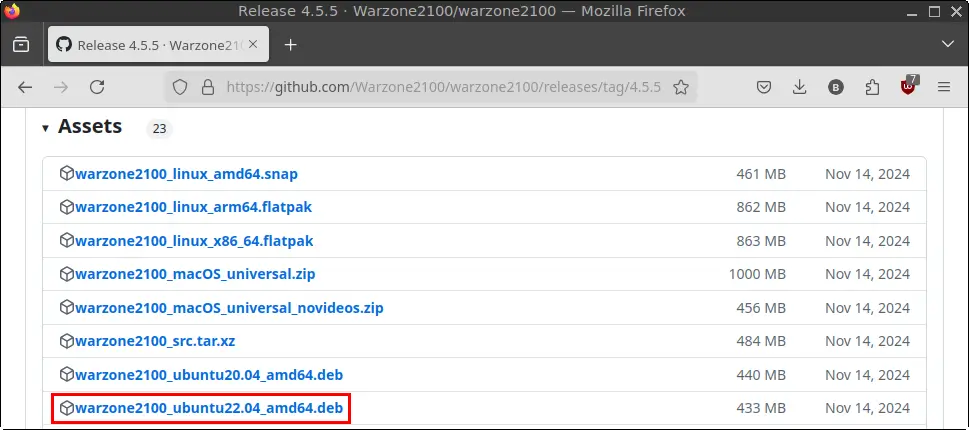This screenshot has width=969, height=430.
Task: Open the uBlock Origin extension icon
Action: (x=908, y=86)
